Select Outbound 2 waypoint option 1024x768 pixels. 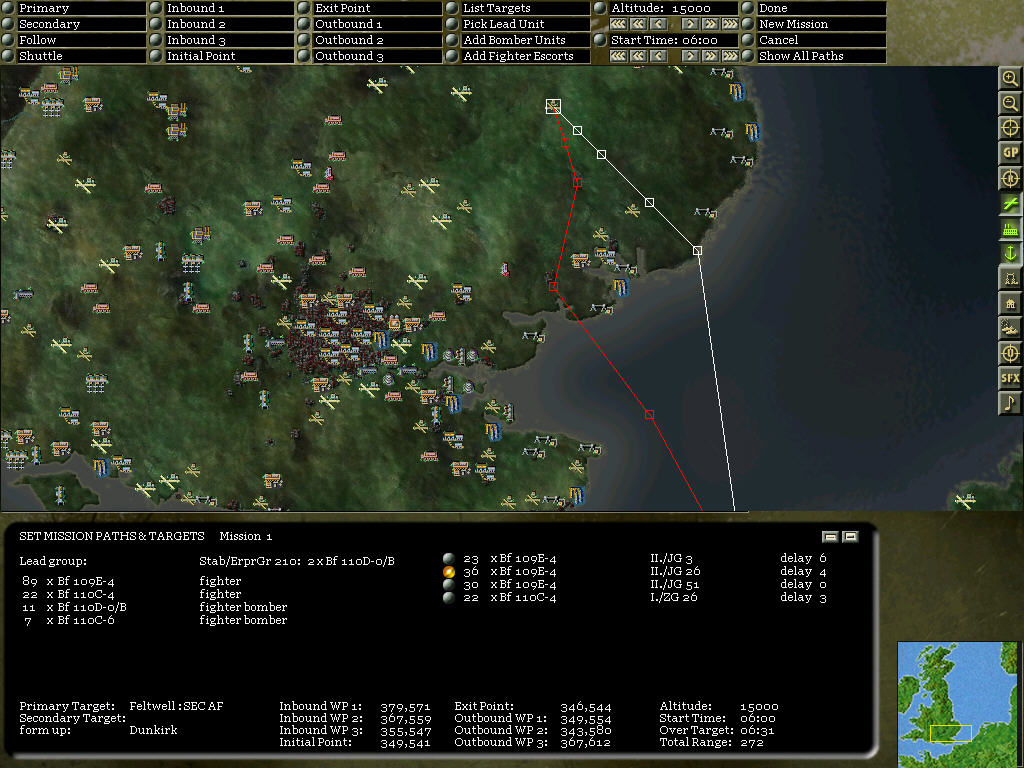(370, 40)
